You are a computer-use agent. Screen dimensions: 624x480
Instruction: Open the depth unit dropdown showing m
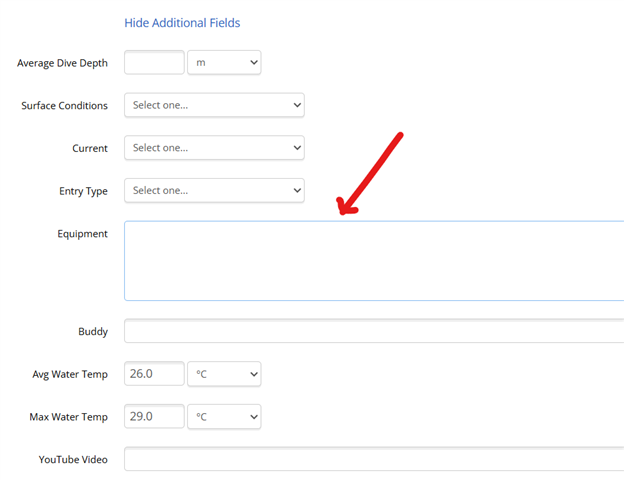click(224, 62)
